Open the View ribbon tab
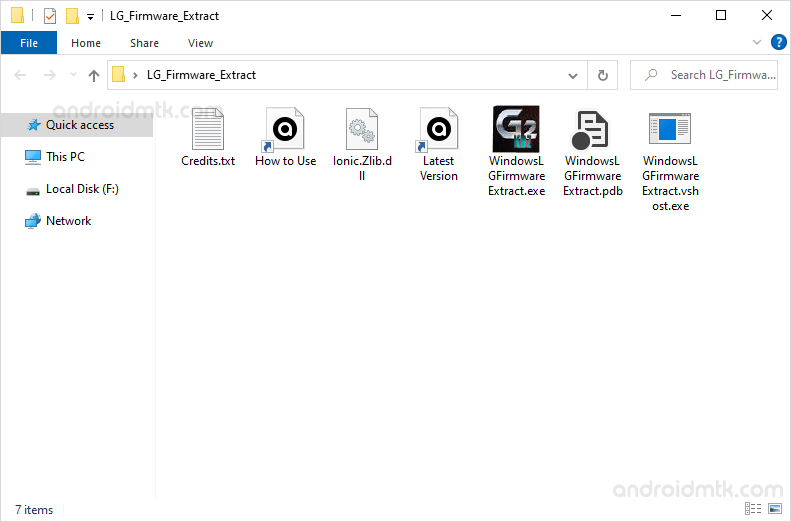Screen dimensions: 791x522 [x=200, y=43]
